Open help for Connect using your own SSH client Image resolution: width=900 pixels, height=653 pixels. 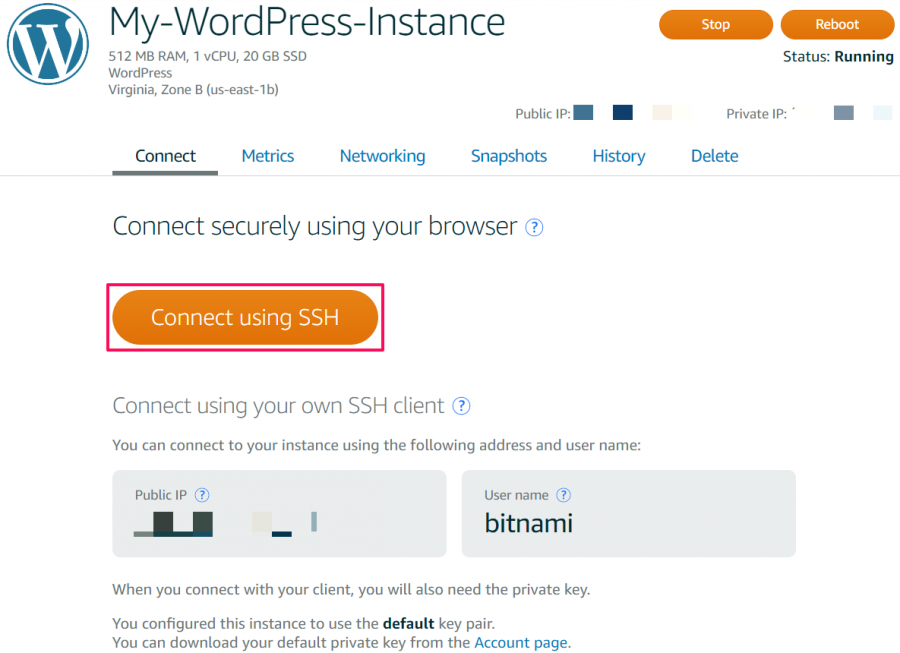(x=461, y=406)
